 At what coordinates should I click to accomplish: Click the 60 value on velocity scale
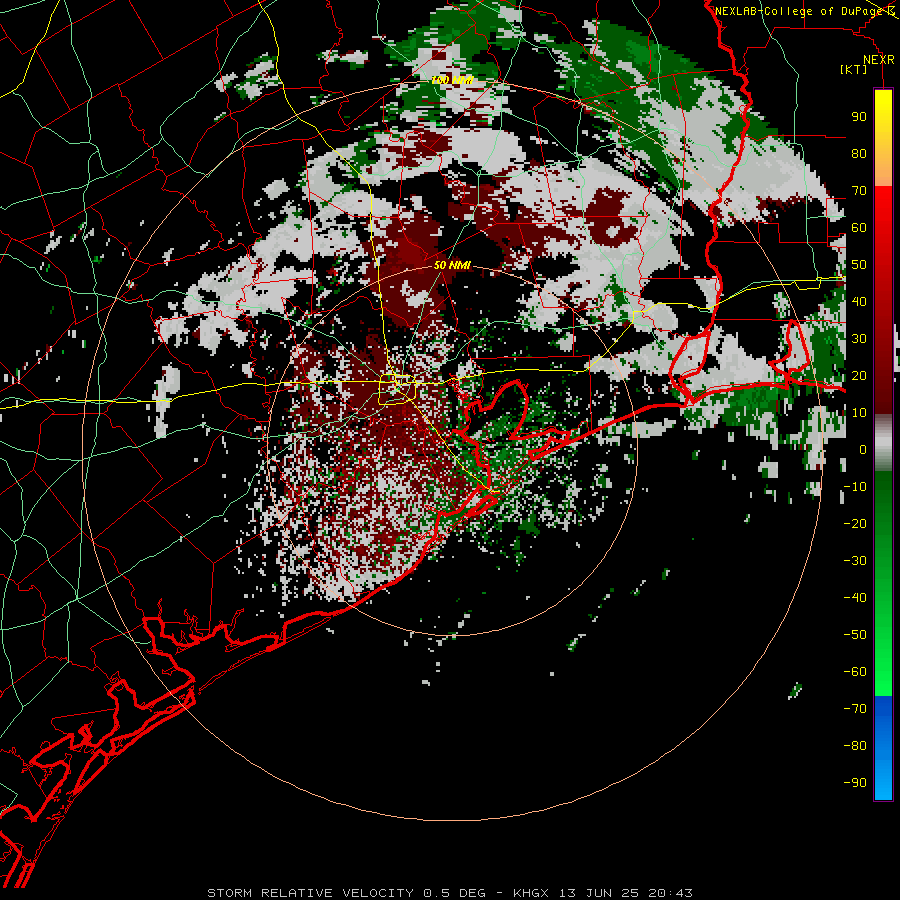pyautogui.click(x=859, y=227)
